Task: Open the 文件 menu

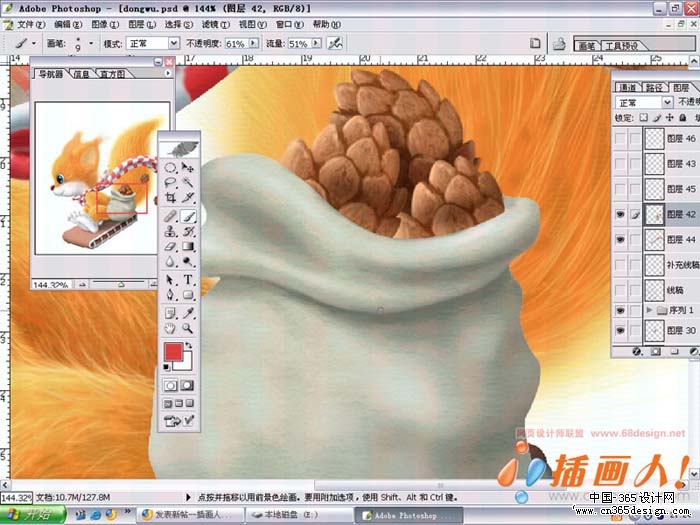Action: coord(31,25)
